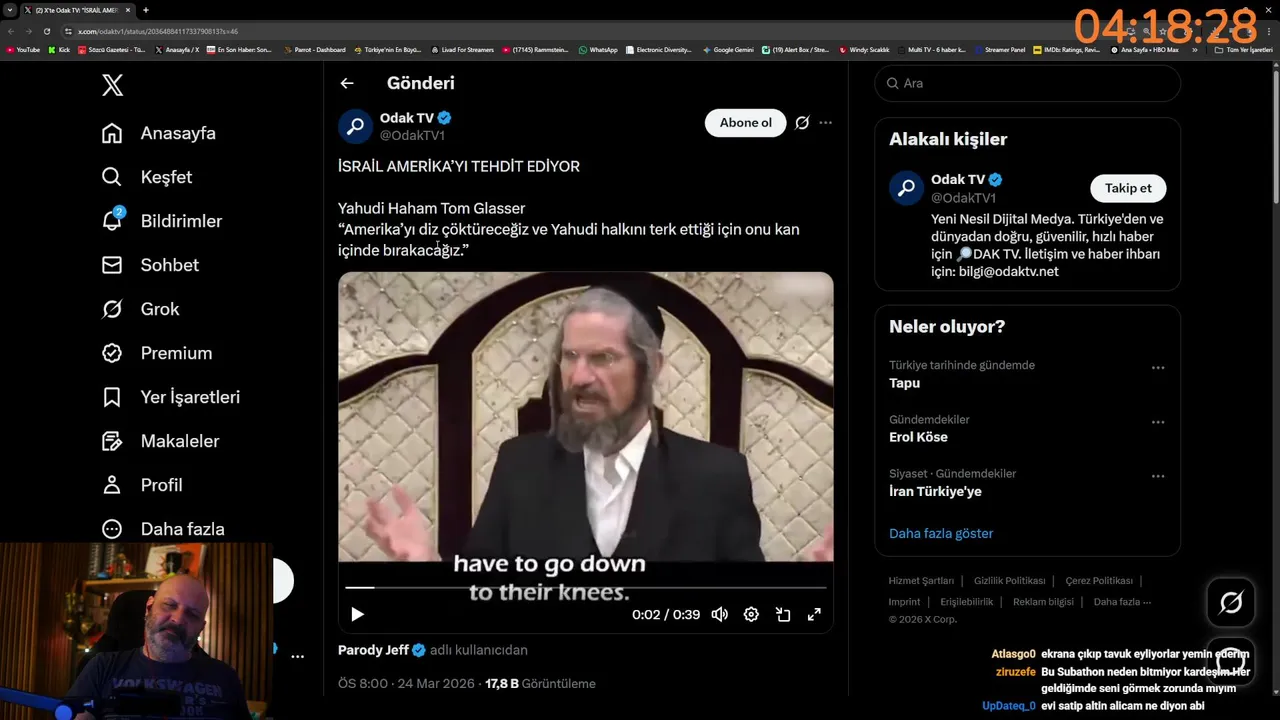Open video settings gear icon

[x=751, y=615]
